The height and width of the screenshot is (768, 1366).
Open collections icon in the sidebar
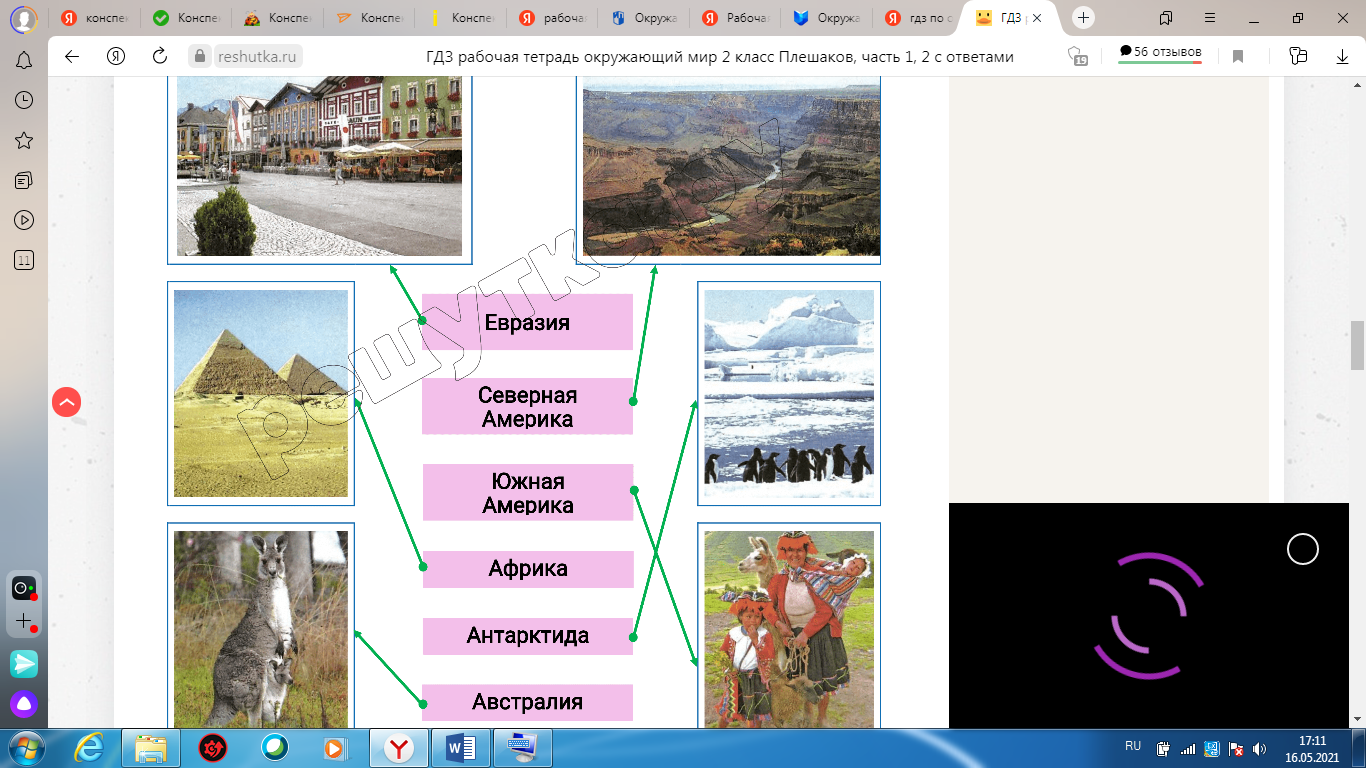pyautogui.click(x=24, y=180)
